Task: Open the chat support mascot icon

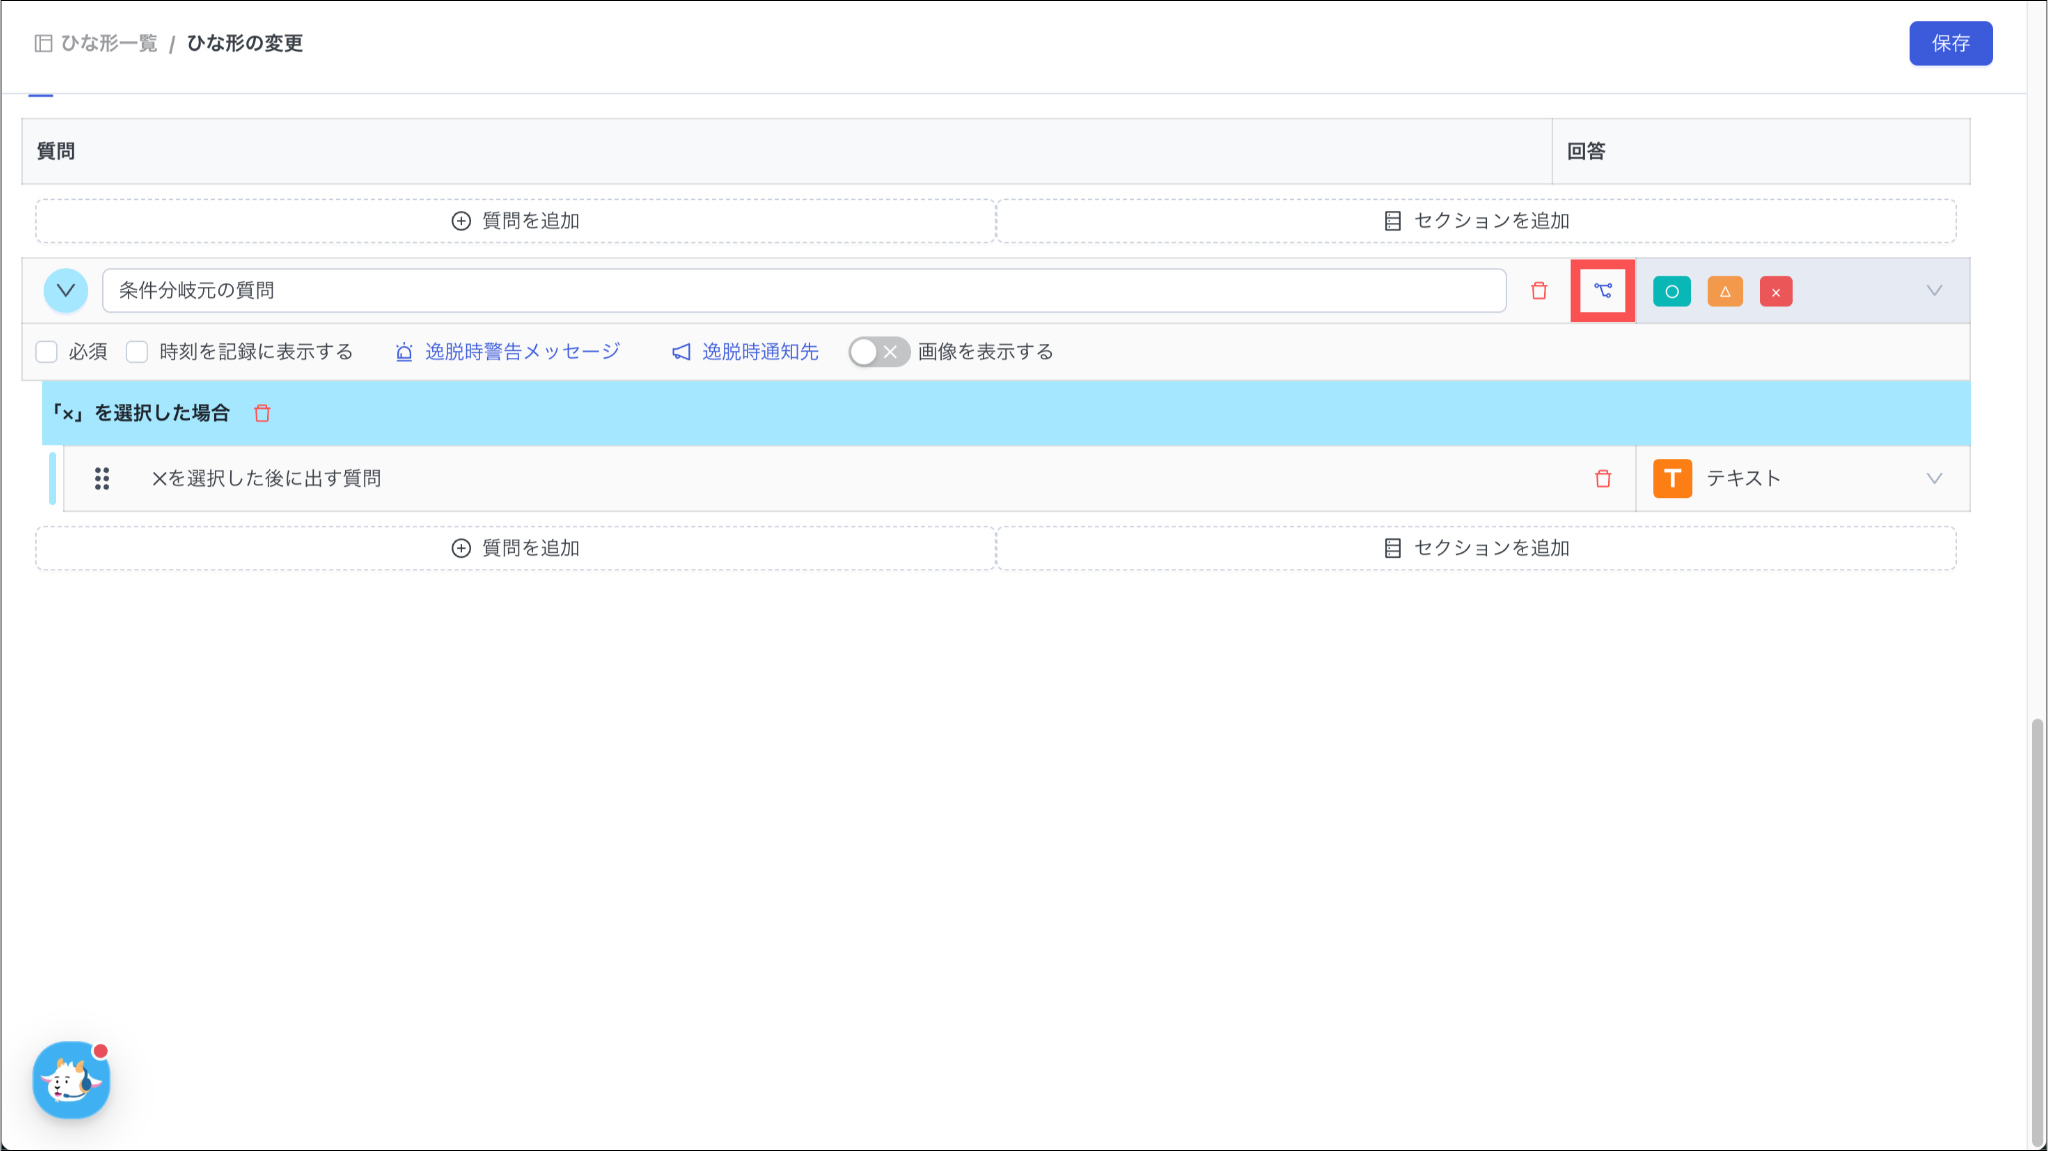Action: (71, 1080)
